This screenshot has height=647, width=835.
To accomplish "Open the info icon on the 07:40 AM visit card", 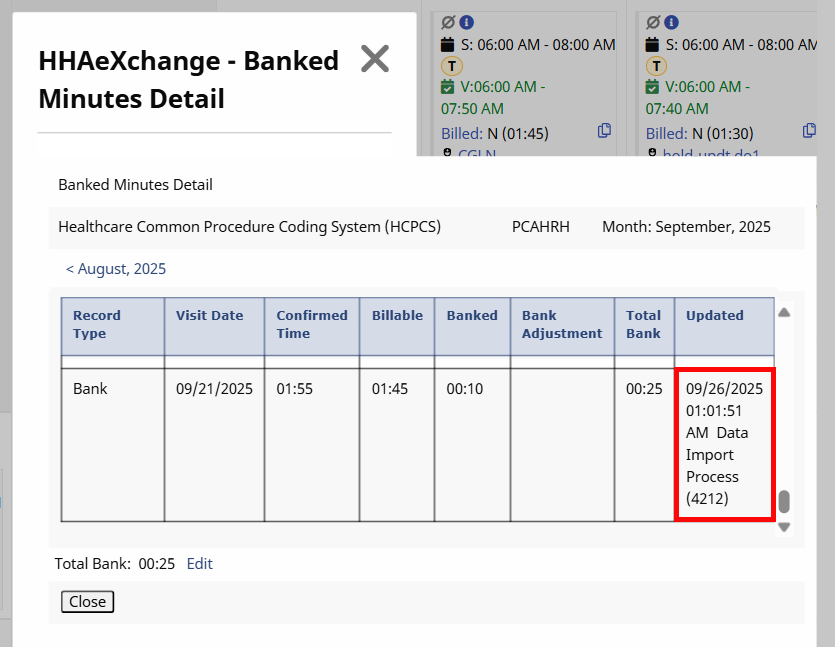I will pyautogui.click(x=671, y=22).
